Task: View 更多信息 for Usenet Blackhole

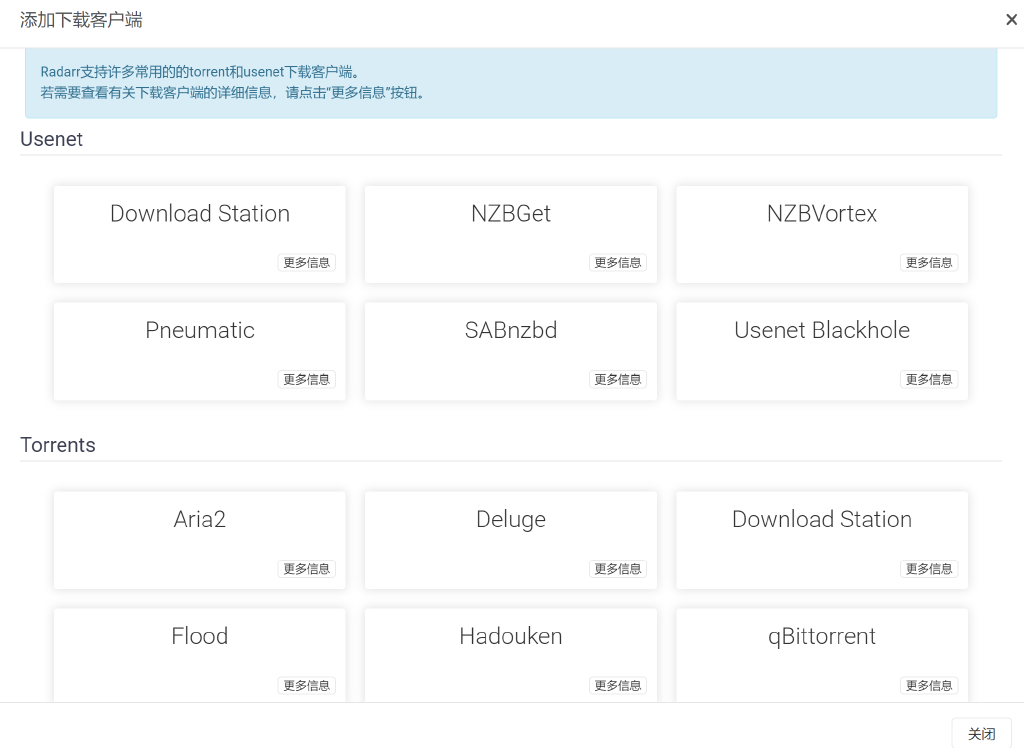Action: (x=929, y=380)
